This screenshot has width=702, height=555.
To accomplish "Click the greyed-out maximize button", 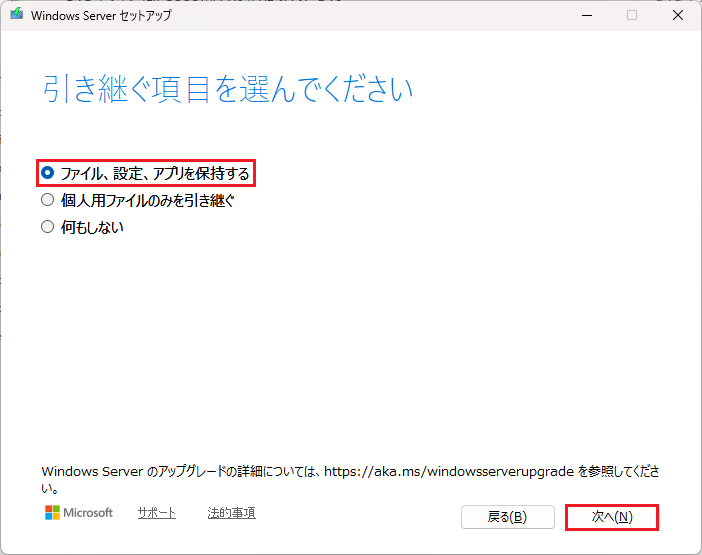I will (632, 15).
